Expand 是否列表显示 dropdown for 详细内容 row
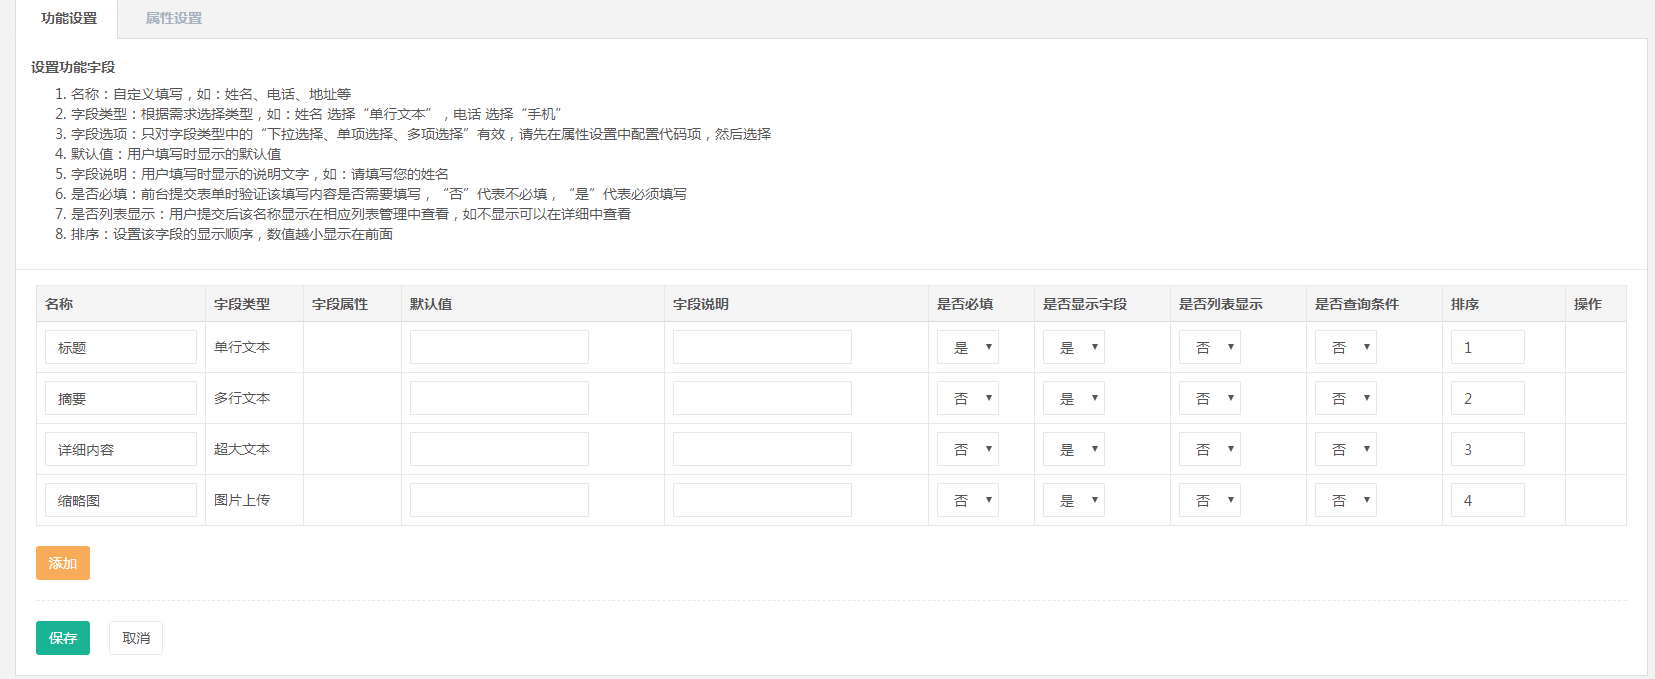This screenshot has height=679, width=1655. click(x=1210, y=449)
